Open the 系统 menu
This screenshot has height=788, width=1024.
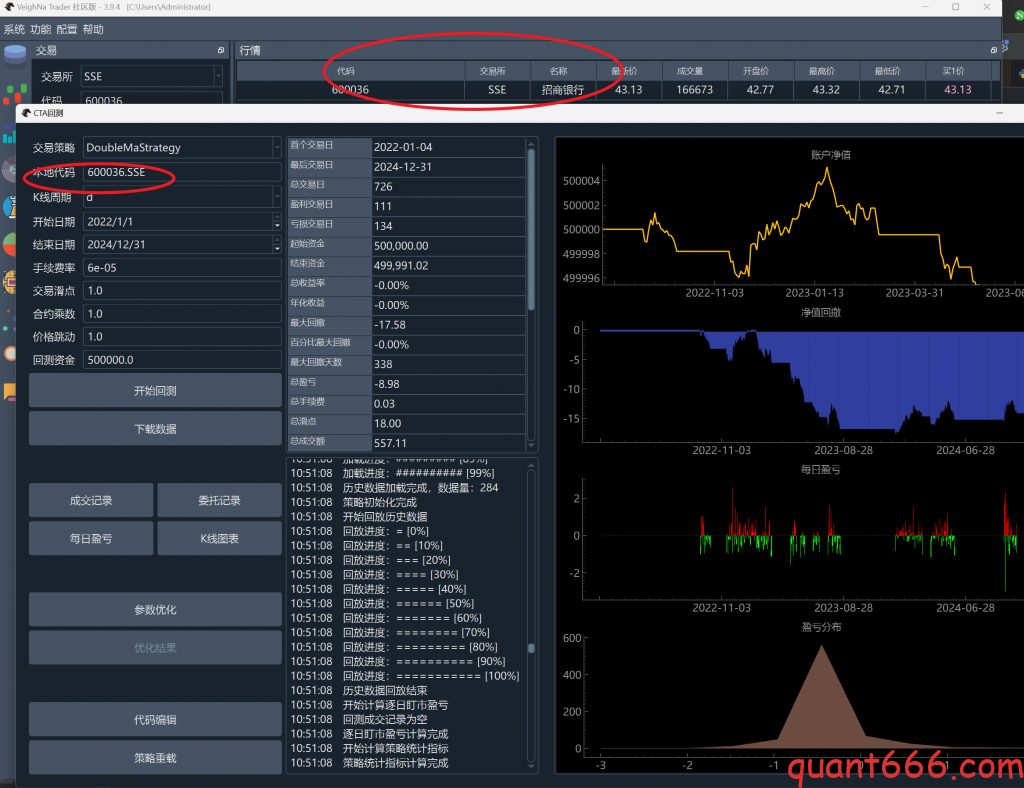[14, 29]
